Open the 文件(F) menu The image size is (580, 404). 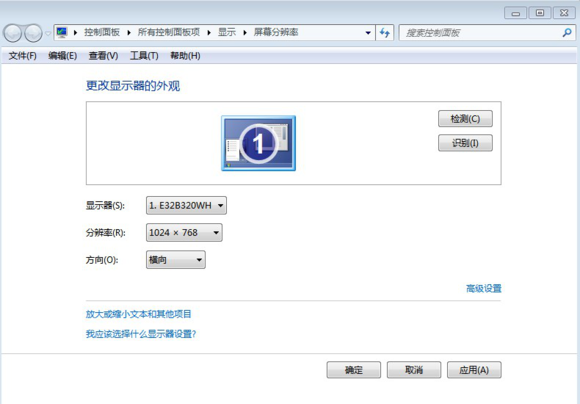click(x=23, y=56)
